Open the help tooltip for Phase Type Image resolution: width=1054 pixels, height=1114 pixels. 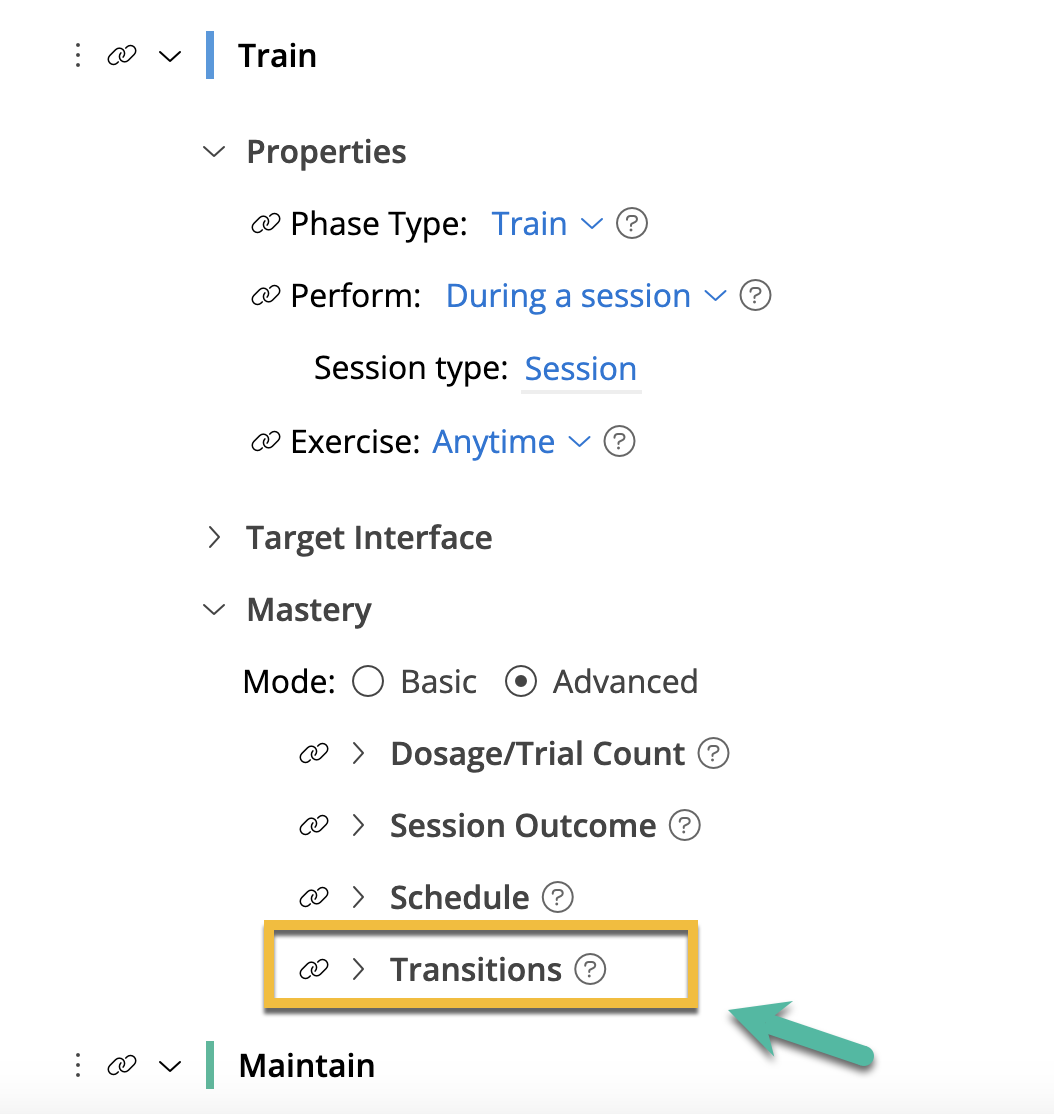pos(632,224)
